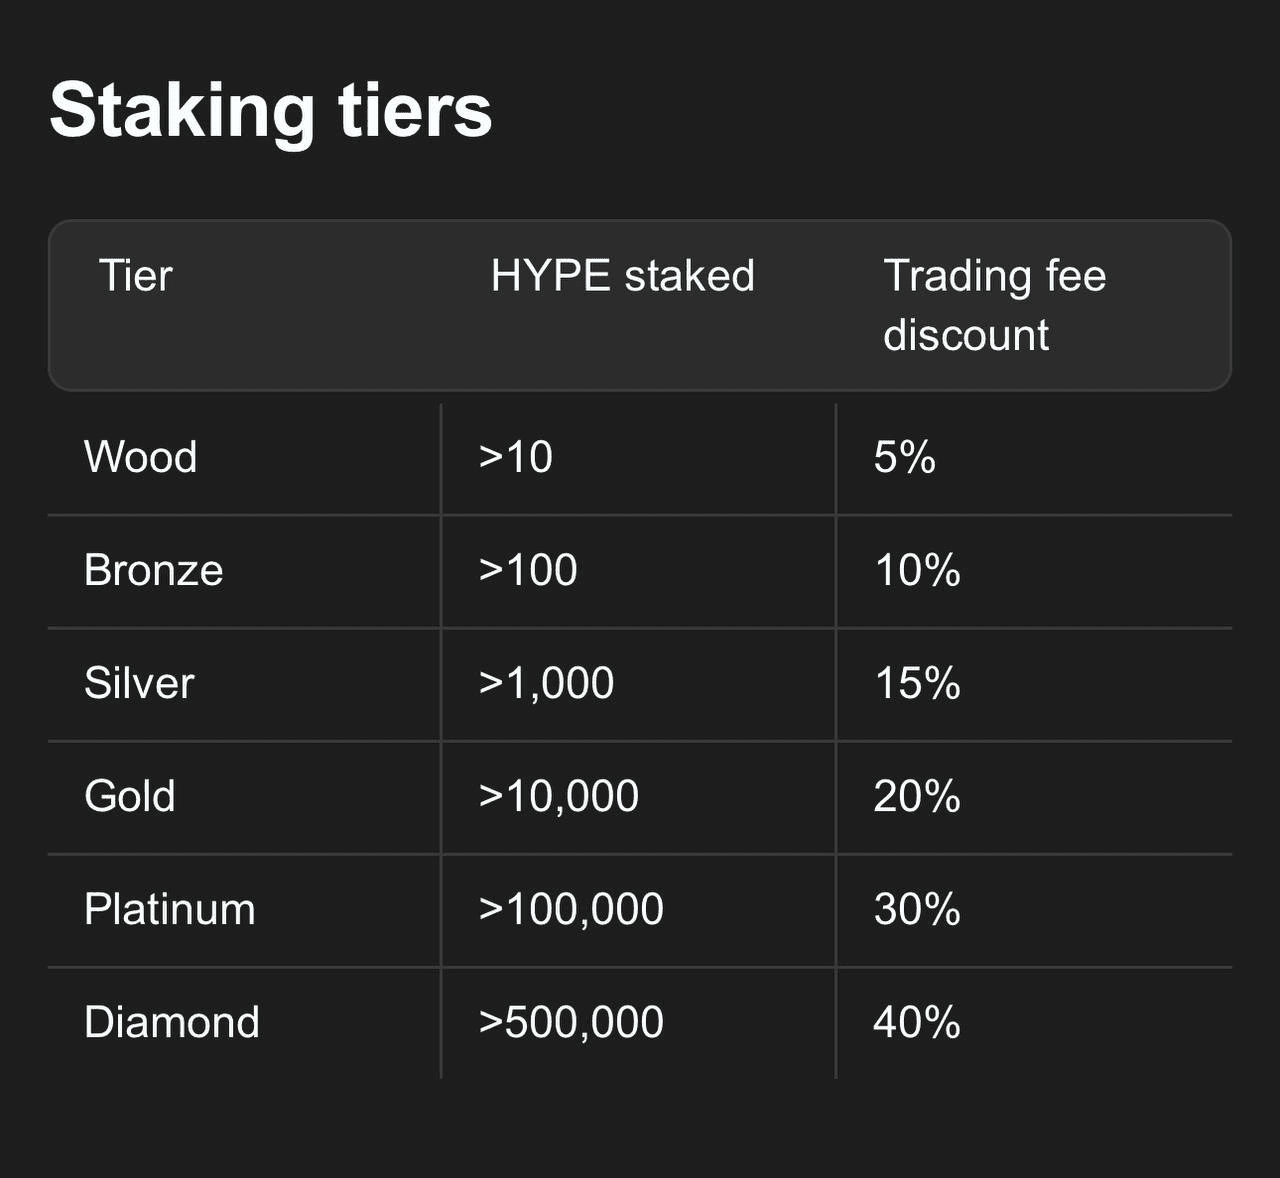This screenshot has width=1280, height=1178.
Task: Click the Diamond tier name
Action: coord(172,1022)
